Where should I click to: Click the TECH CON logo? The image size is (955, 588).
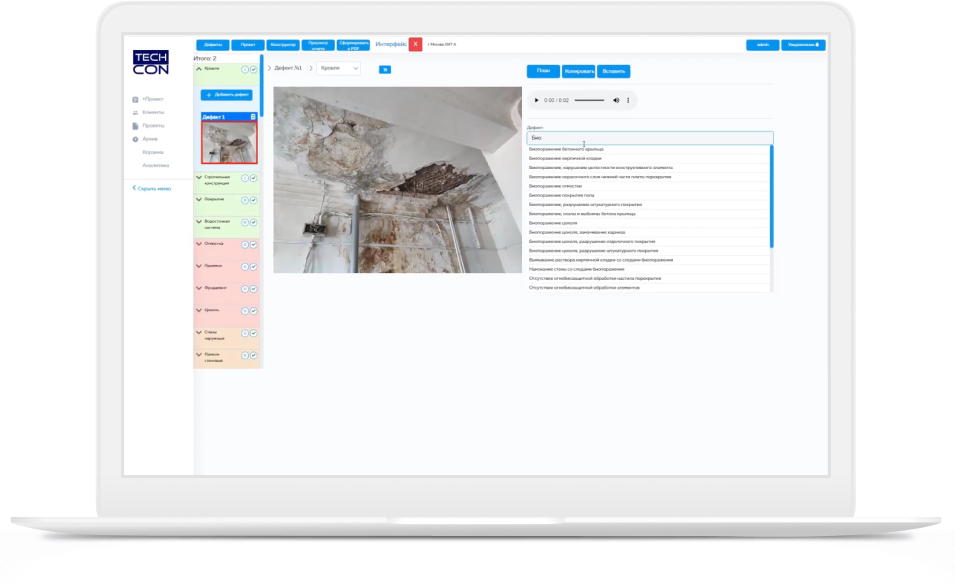tap(150, 63)
